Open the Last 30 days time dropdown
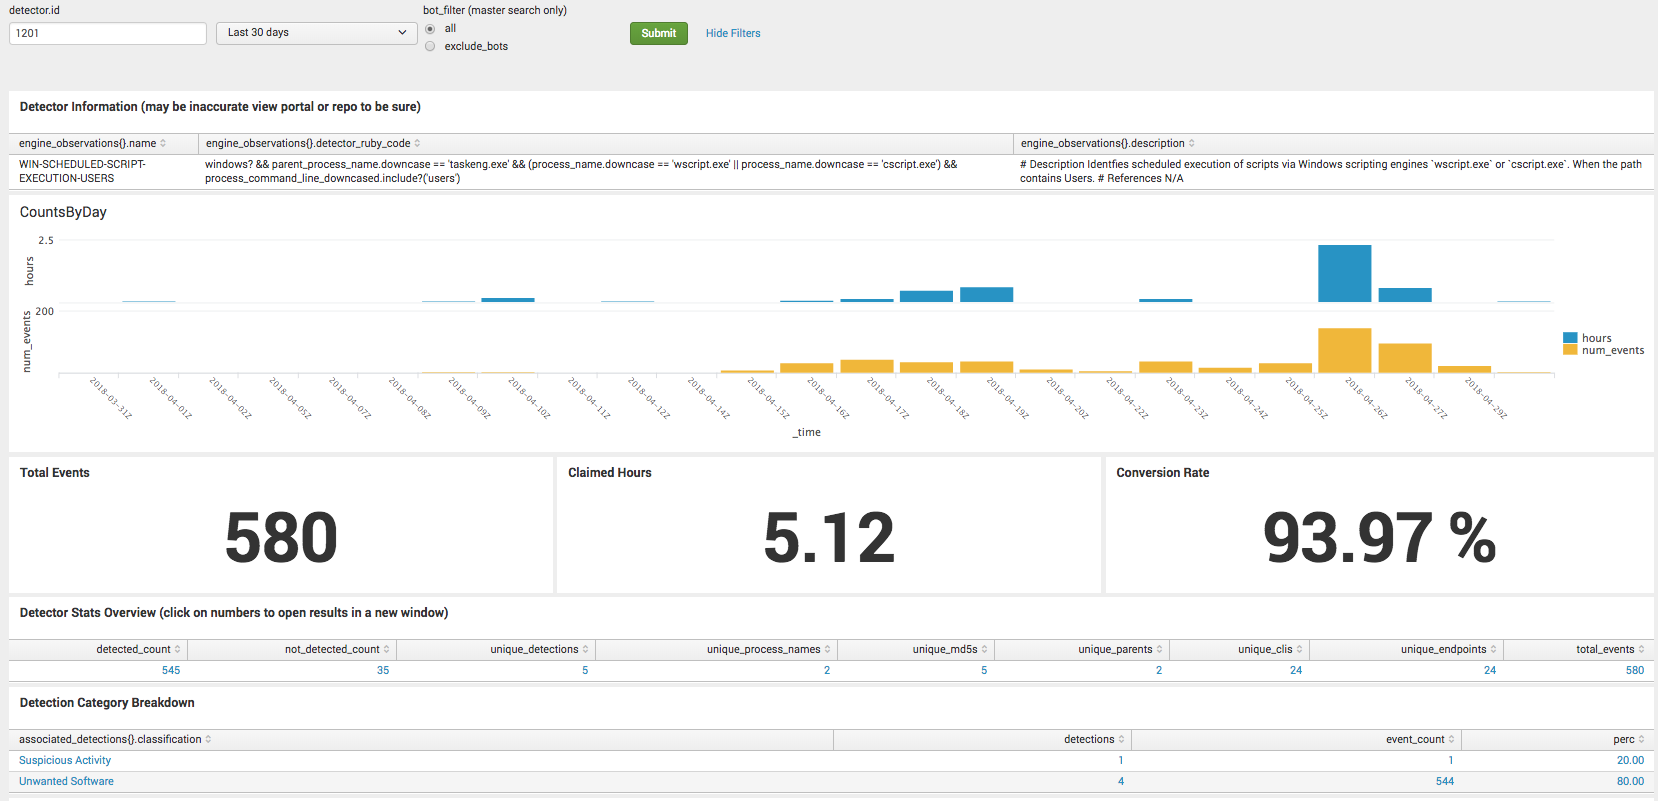The height and width of the screenshot is (801, 1658). tap(316, 33)
